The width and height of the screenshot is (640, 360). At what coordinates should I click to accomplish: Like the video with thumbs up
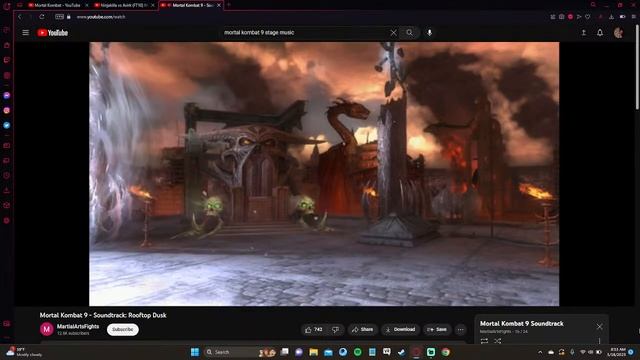click(x=314, y=329)
